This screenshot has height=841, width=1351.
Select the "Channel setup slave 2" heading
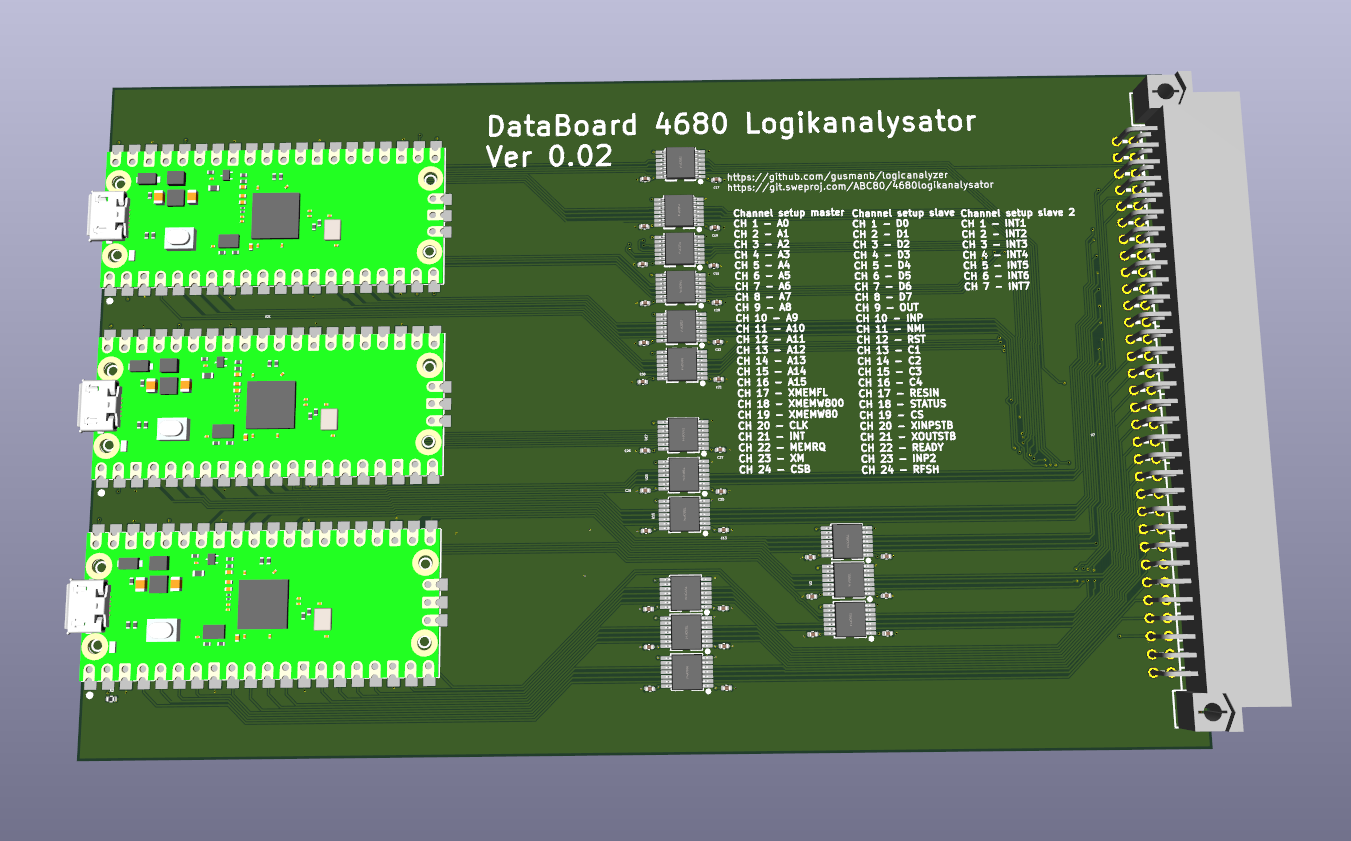pos(1018,213)
